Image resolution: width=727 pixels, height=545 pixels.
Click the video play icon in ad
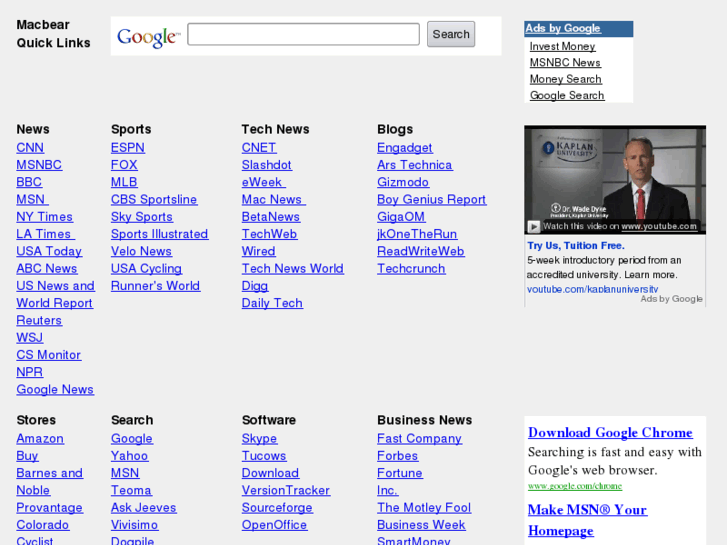click(x=534, y=227)
